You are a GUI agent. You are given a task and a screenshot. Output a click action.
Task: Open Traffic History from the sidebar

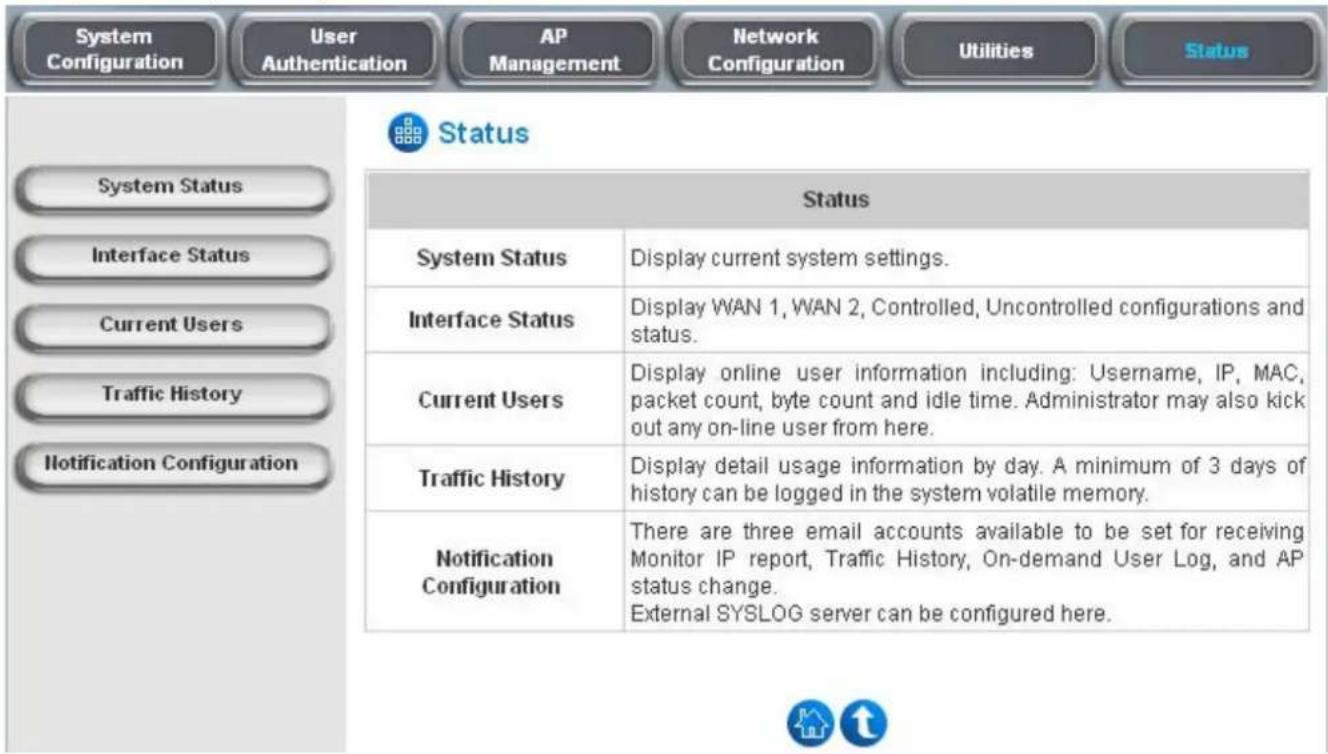click(x=171, y=394)
